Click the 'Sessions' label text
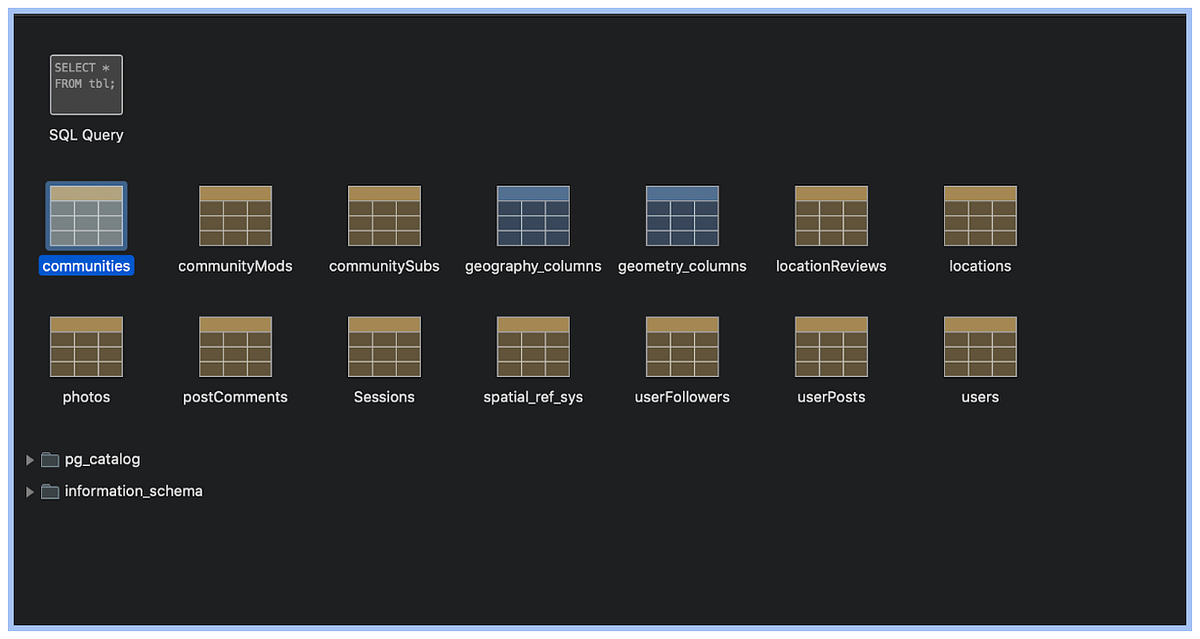 pos(384,397)
